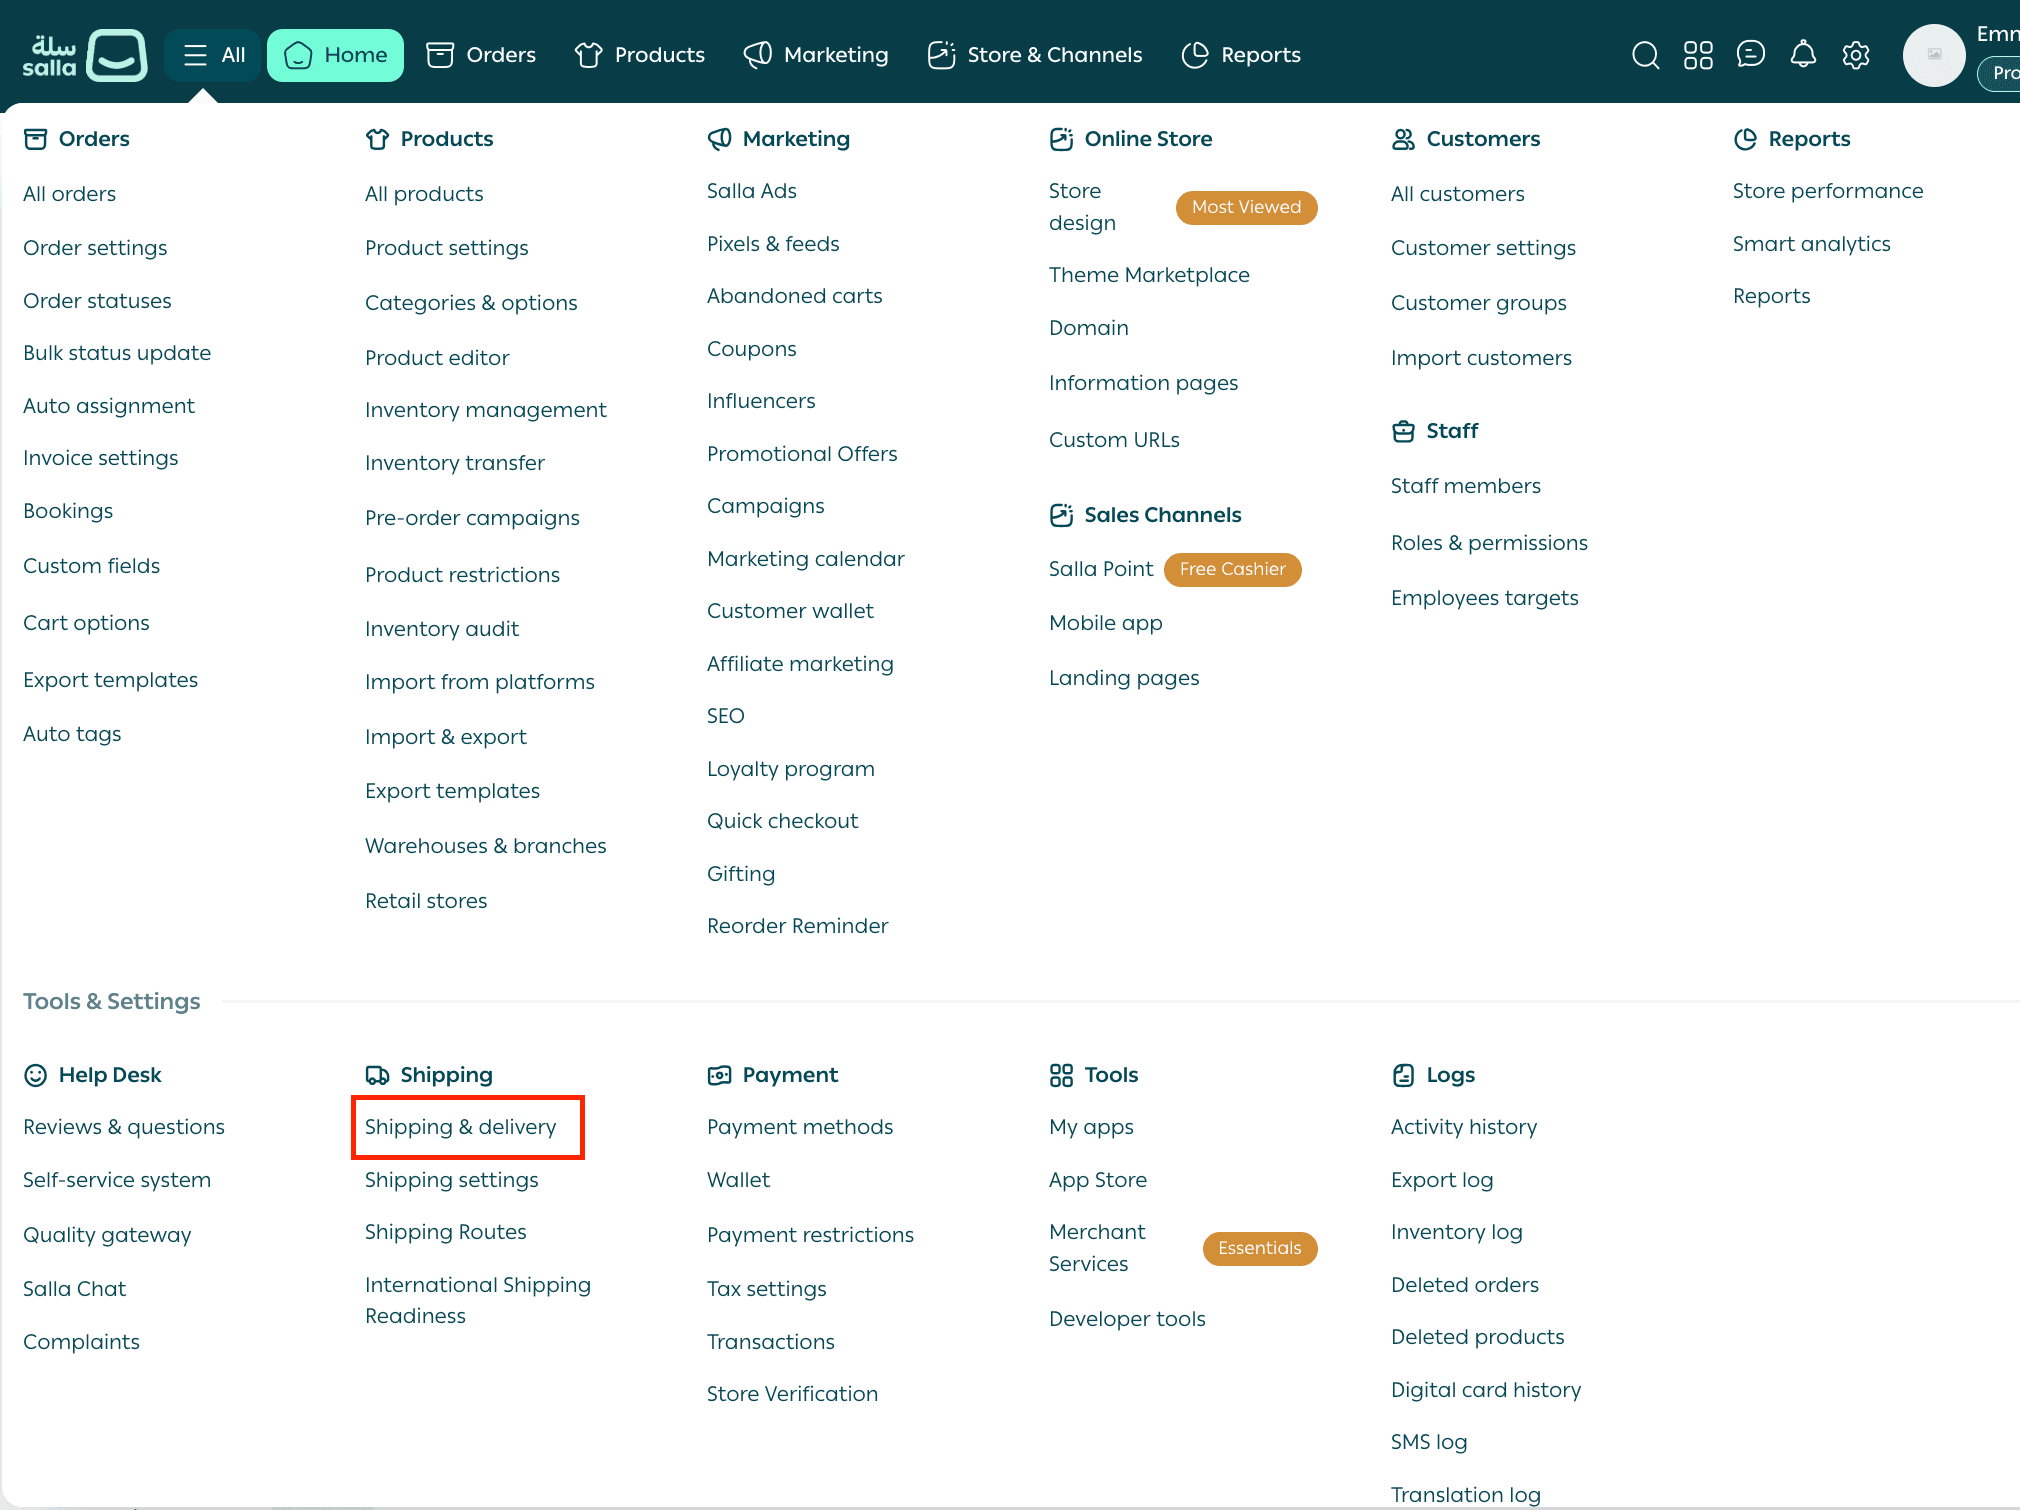
Task: Click the Products section shirt icon
Action: click(x=377, y=139)
